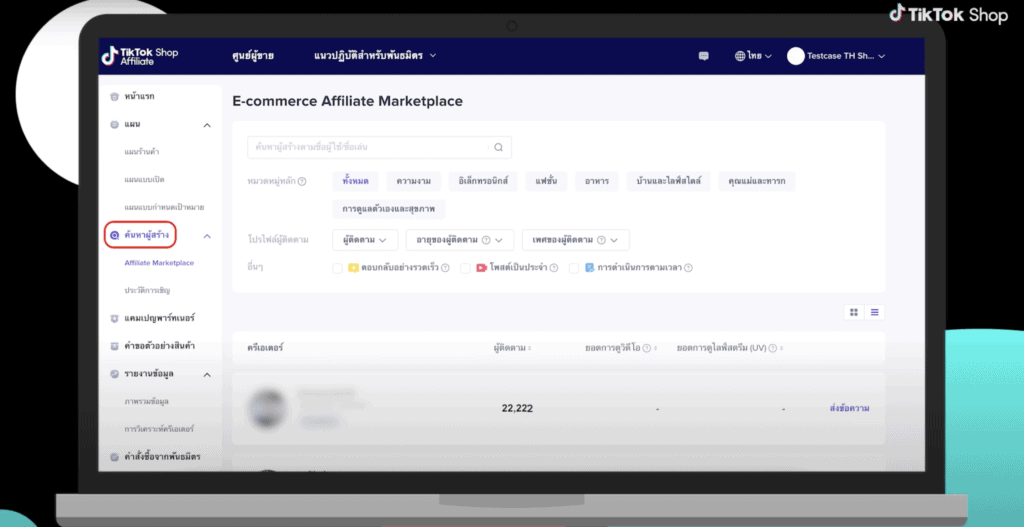This screenshot has width=1024, height=527.
Task: Click the รายงานข้อมูล sidebar icon
Action: [114, 374]
